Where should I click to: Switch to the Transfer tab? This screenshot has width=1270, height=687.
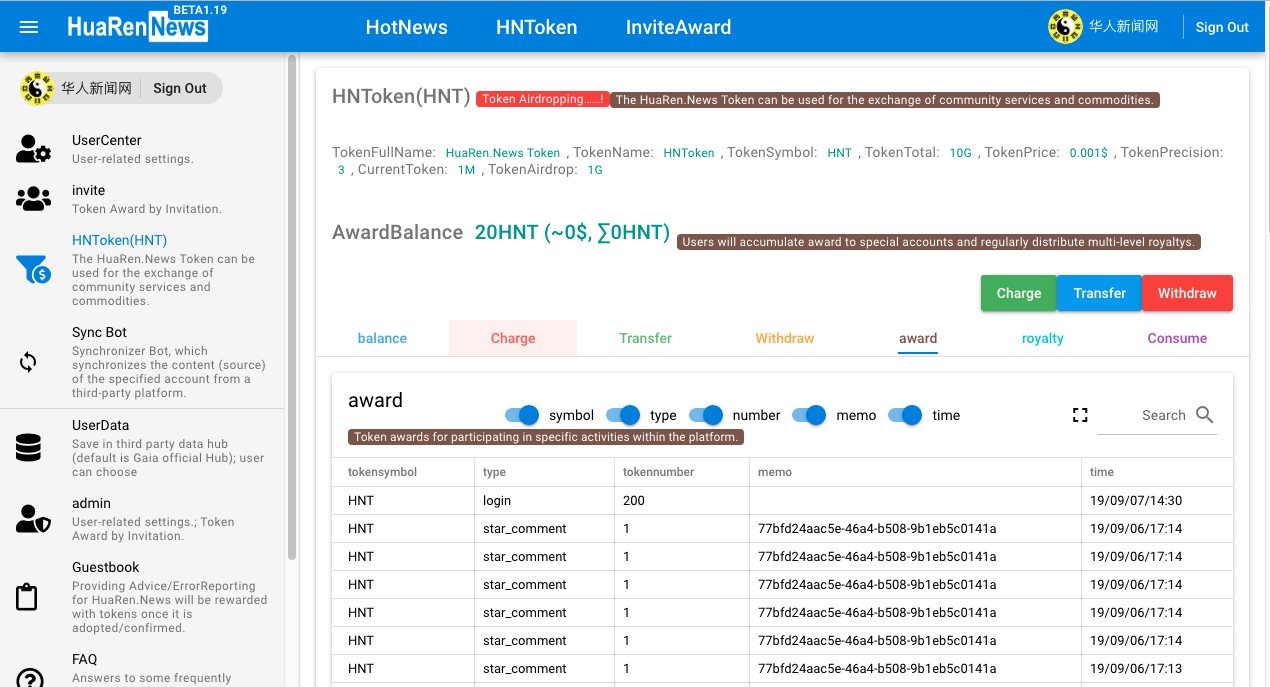pyautogui.click(x=646, y=338)
